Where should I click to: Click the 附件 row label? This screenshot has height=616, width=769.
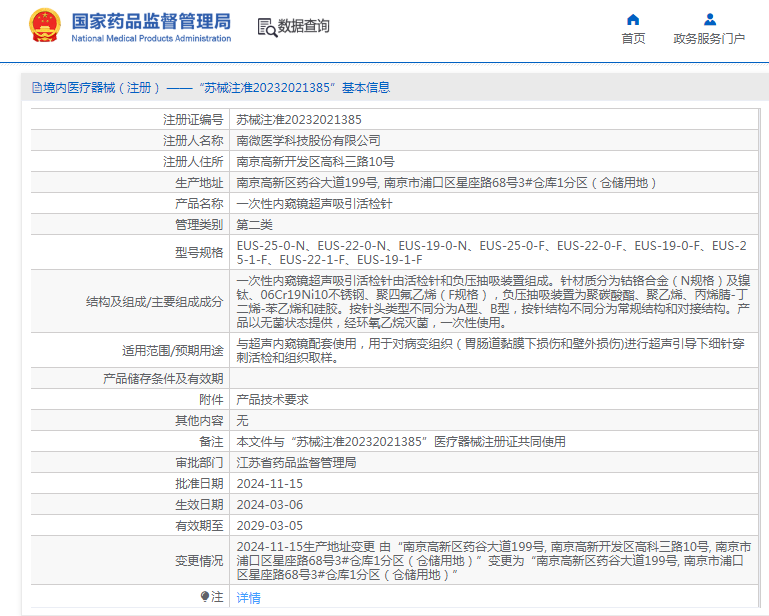coord(211,400)
